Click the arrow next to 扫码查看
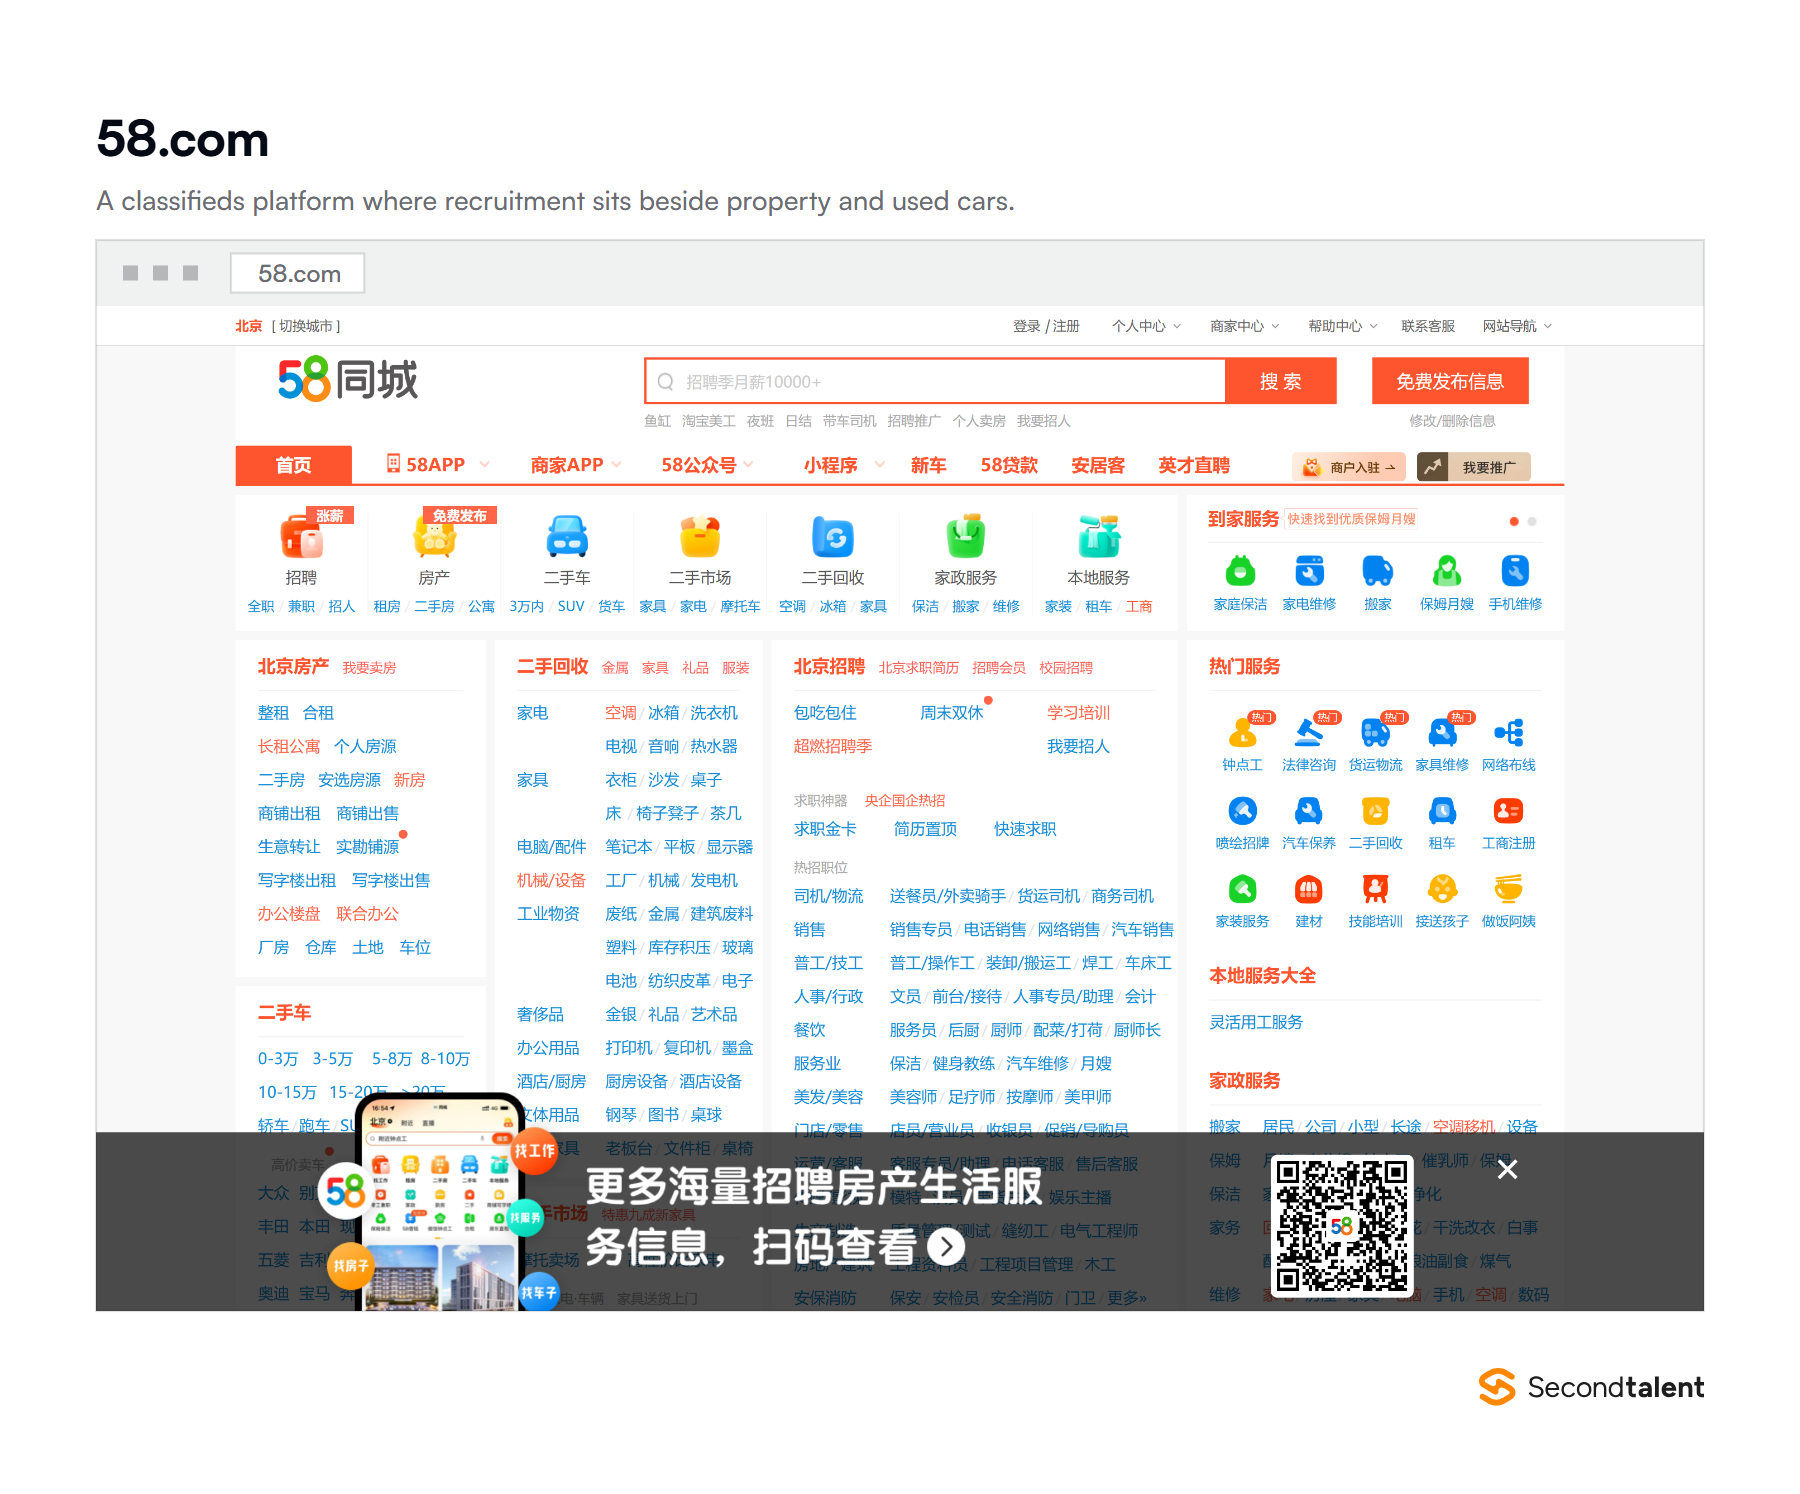 coord(946,1247)
